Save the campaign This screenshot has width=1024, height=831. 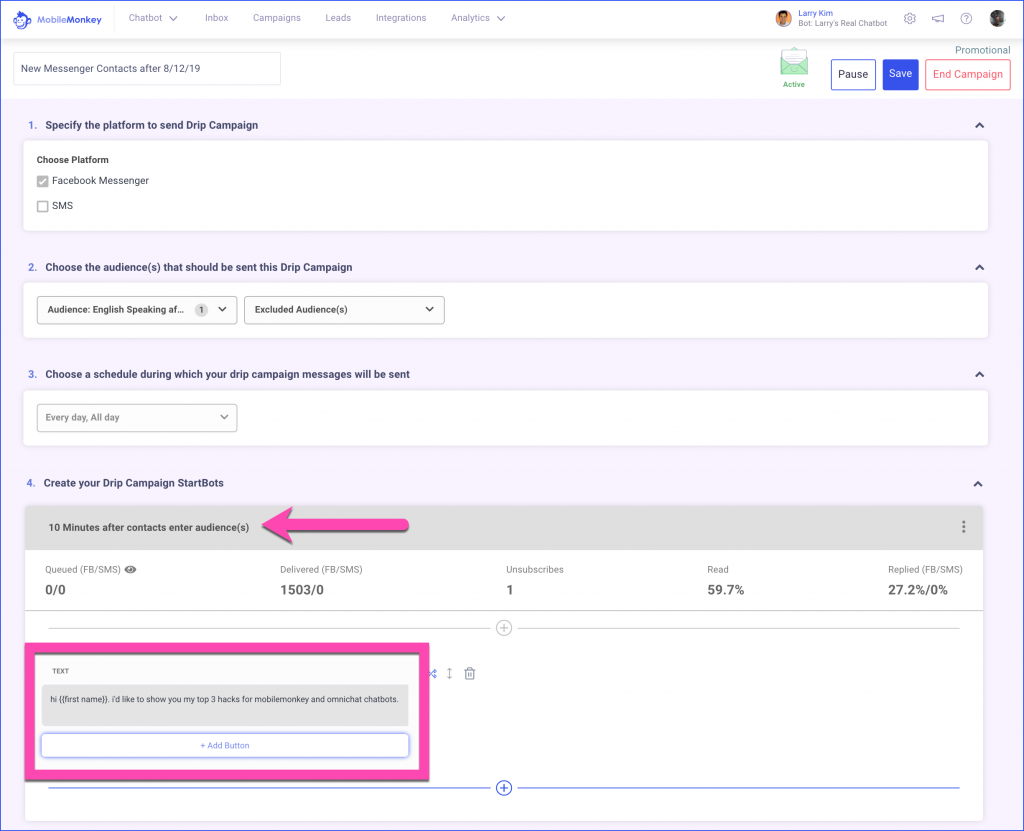900,74
